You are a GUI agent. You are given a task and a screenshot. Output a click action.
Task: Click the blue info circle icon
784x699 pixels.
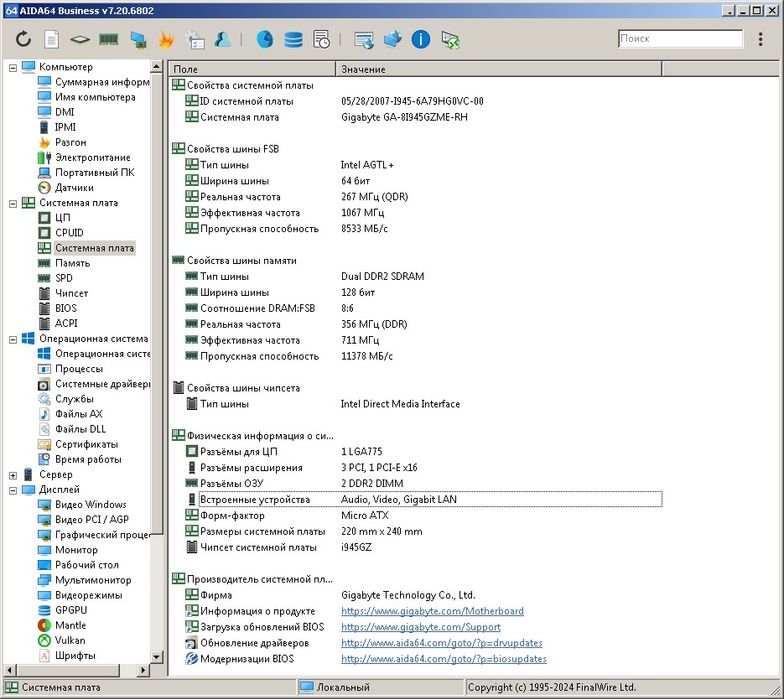pos(420,39)
